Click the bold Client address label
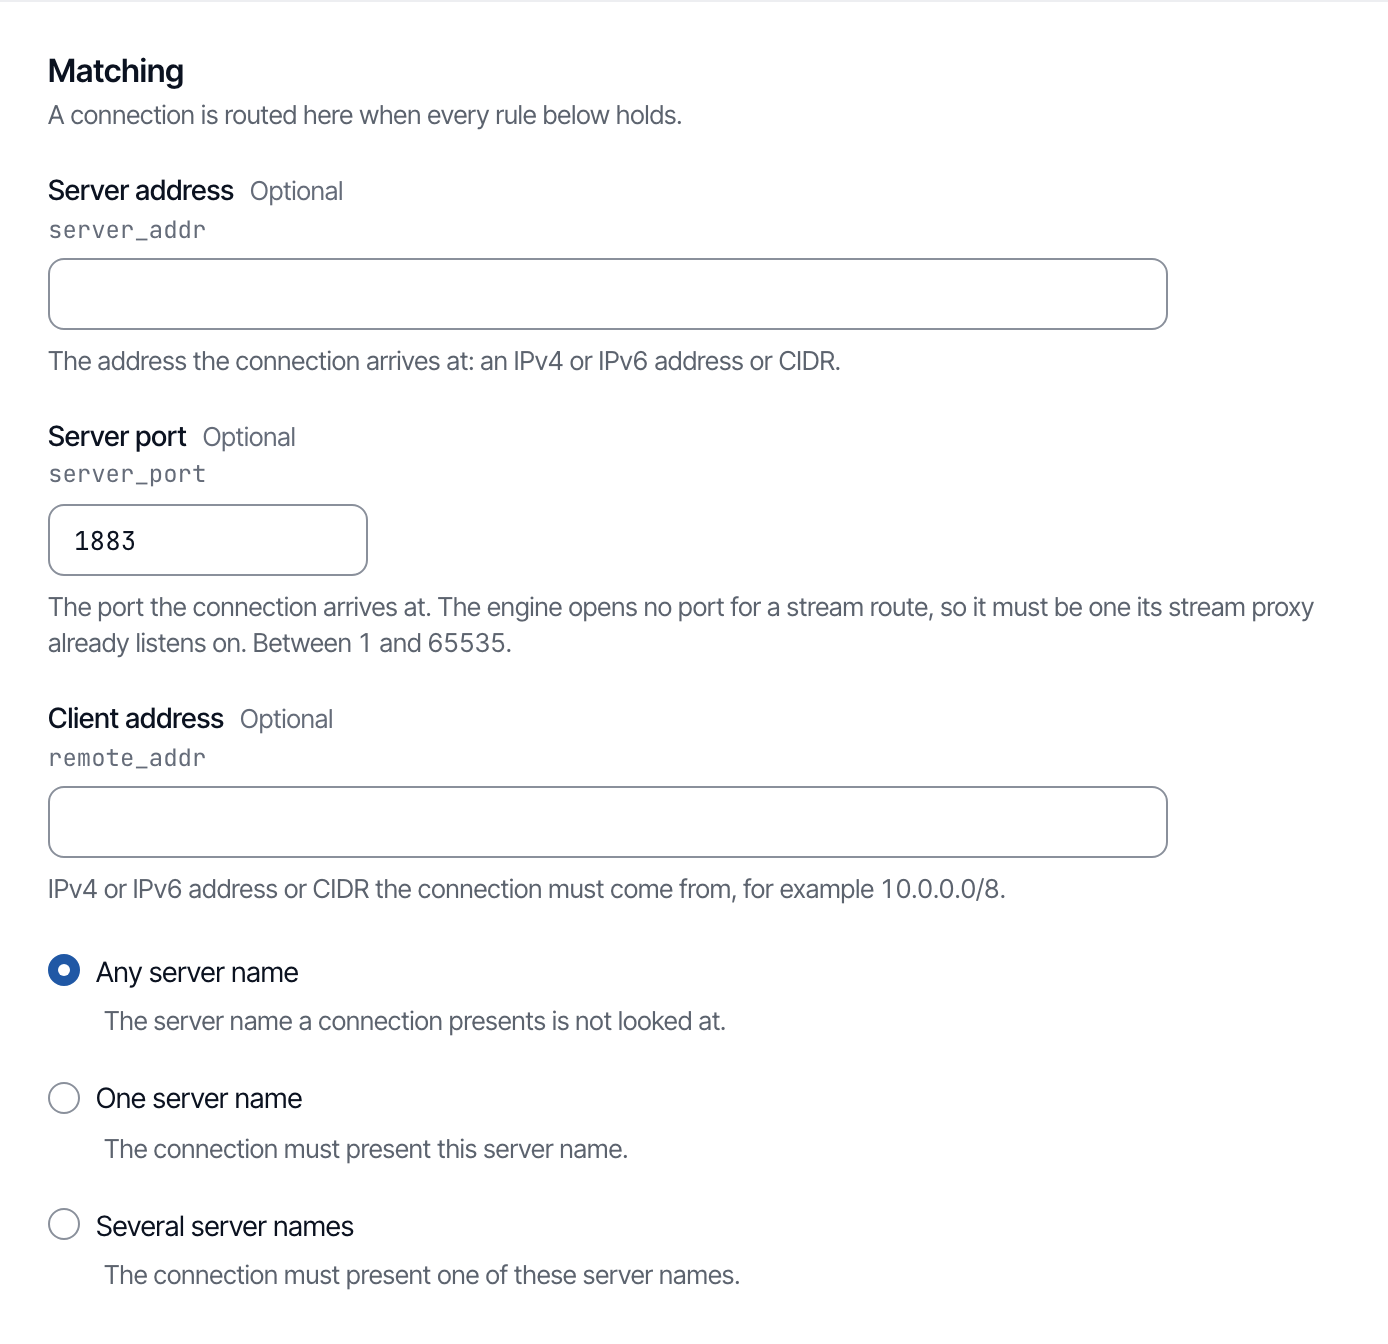Image resolution: width=1388 pixels, height=1344 pixels. point(135,719)
